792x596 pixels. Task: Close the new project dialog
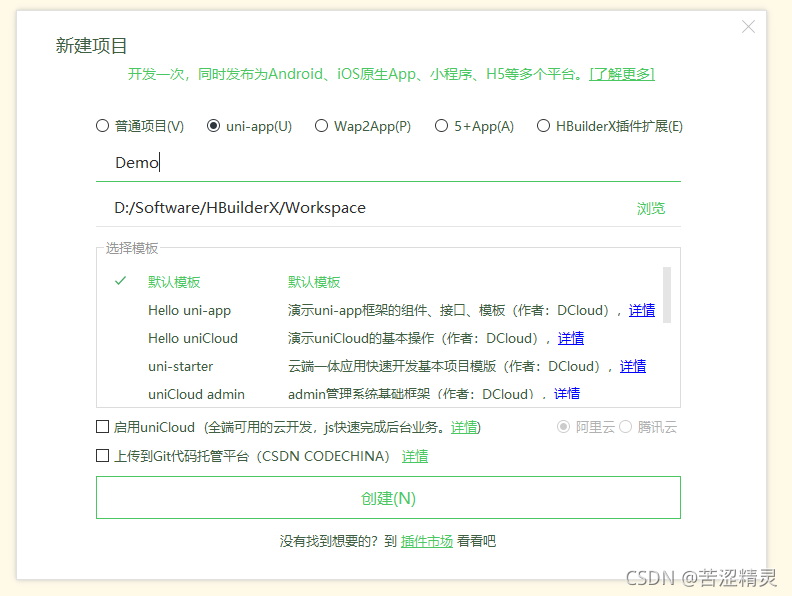coord(748,27)
